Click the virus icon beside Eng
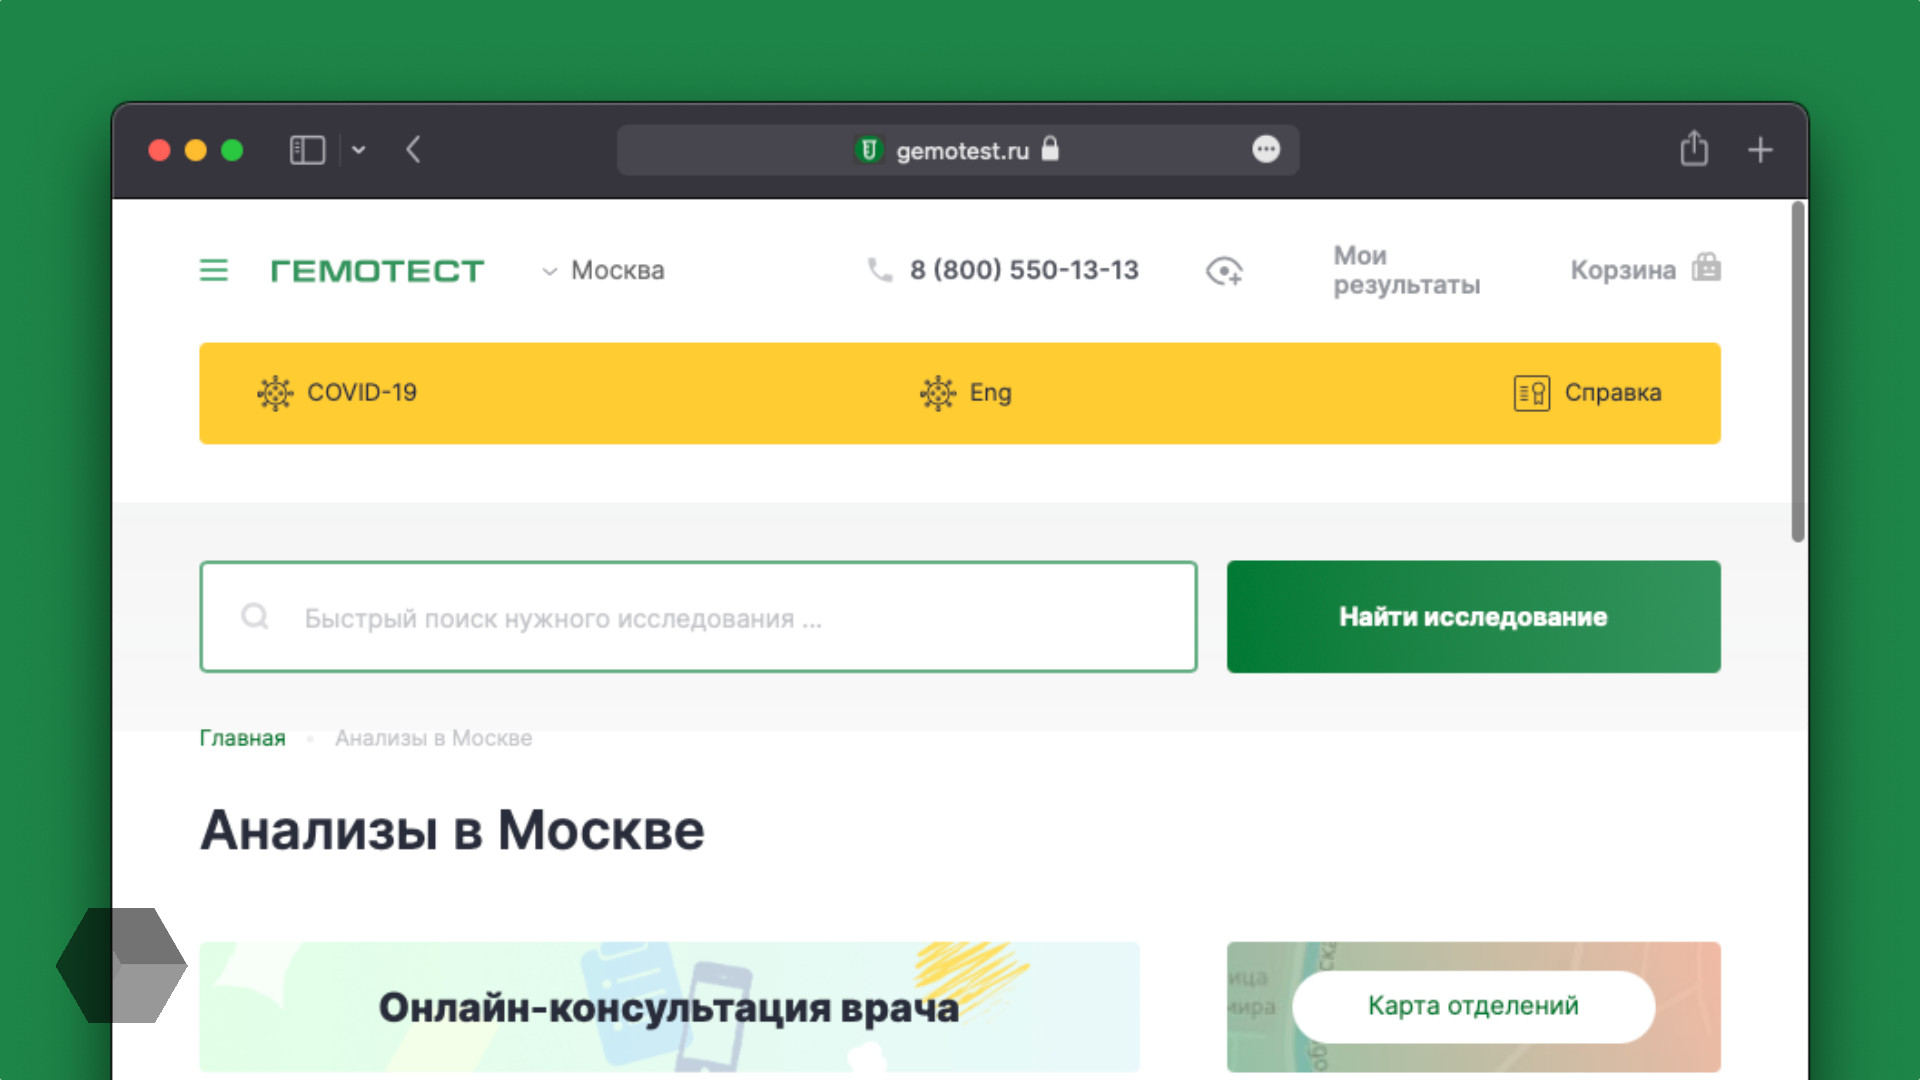 click(938, 393)
